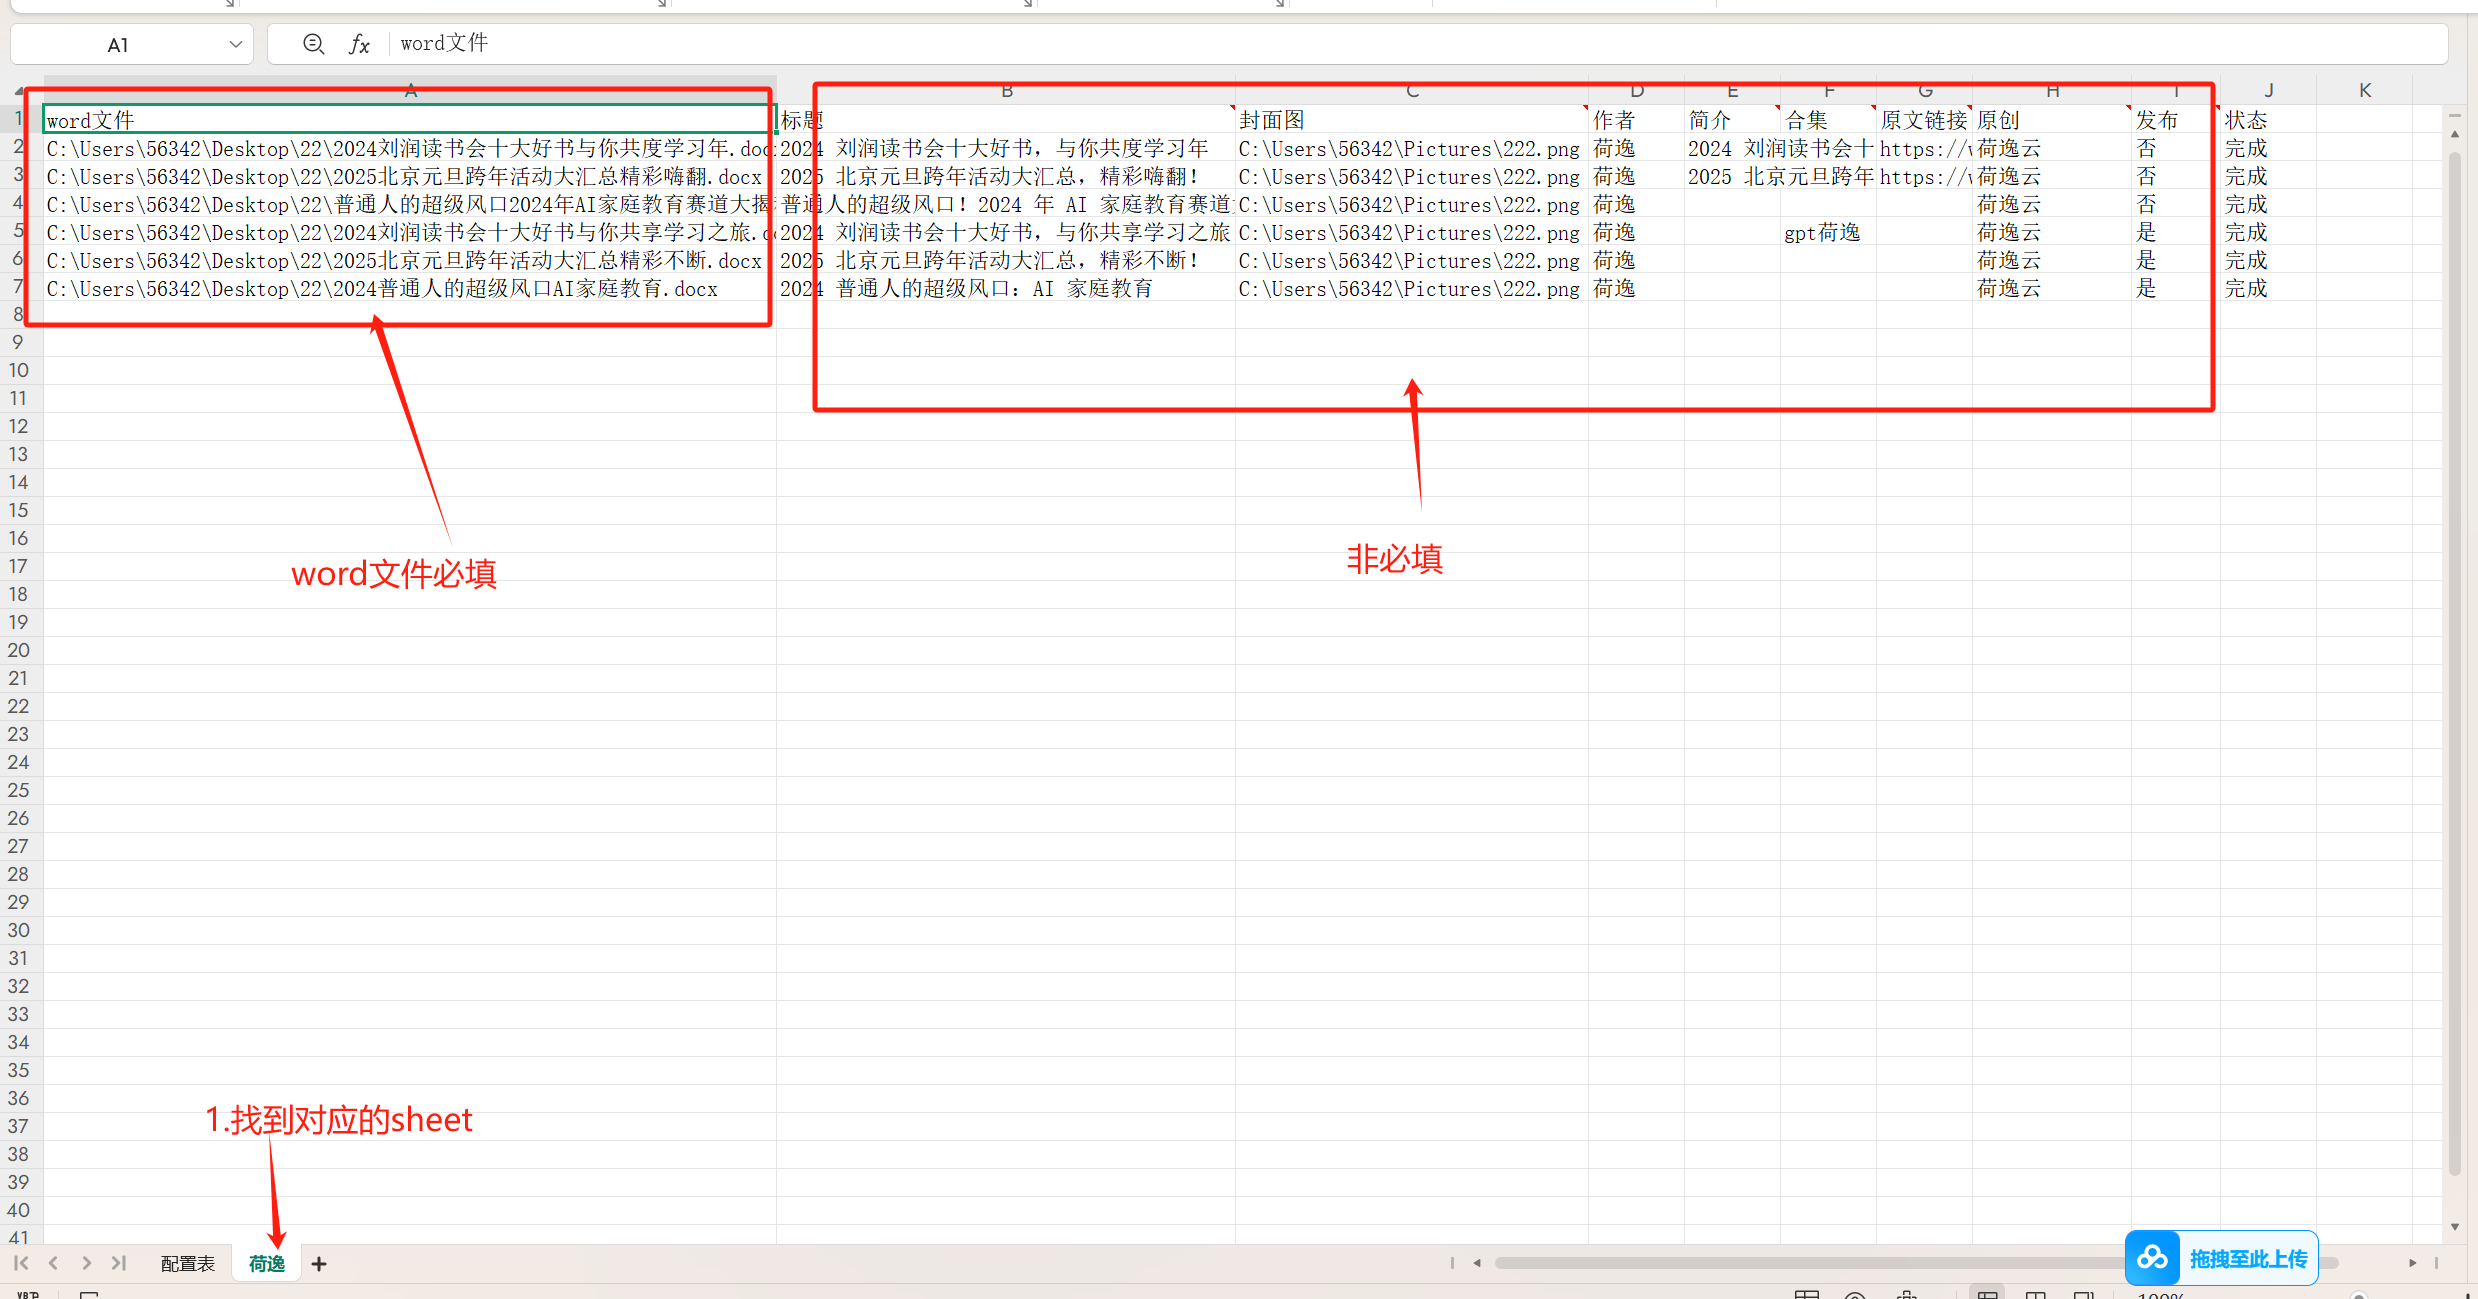Click the next sheet arrow
The height and width of the screenshot is (1299, 2478).
[x=87, y=1263]
